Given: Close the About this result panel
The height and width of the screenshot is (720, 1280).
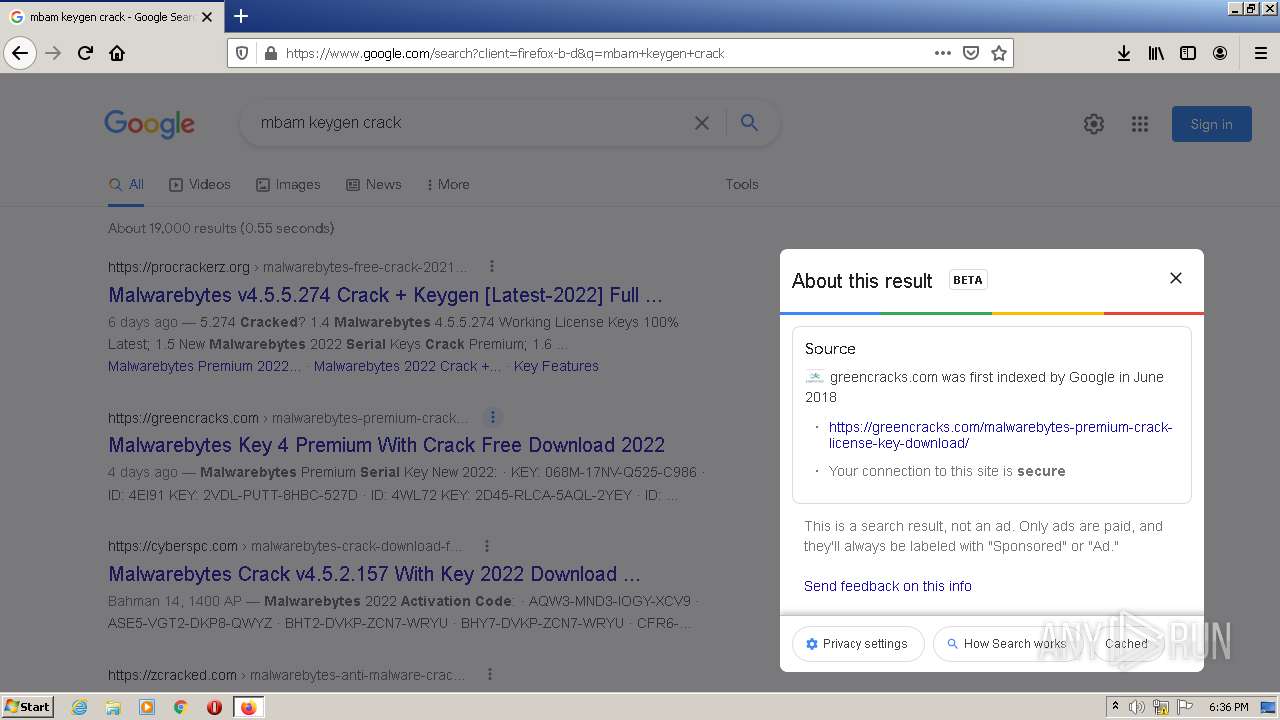Looking at the screenshot, I should point(1176,278).
